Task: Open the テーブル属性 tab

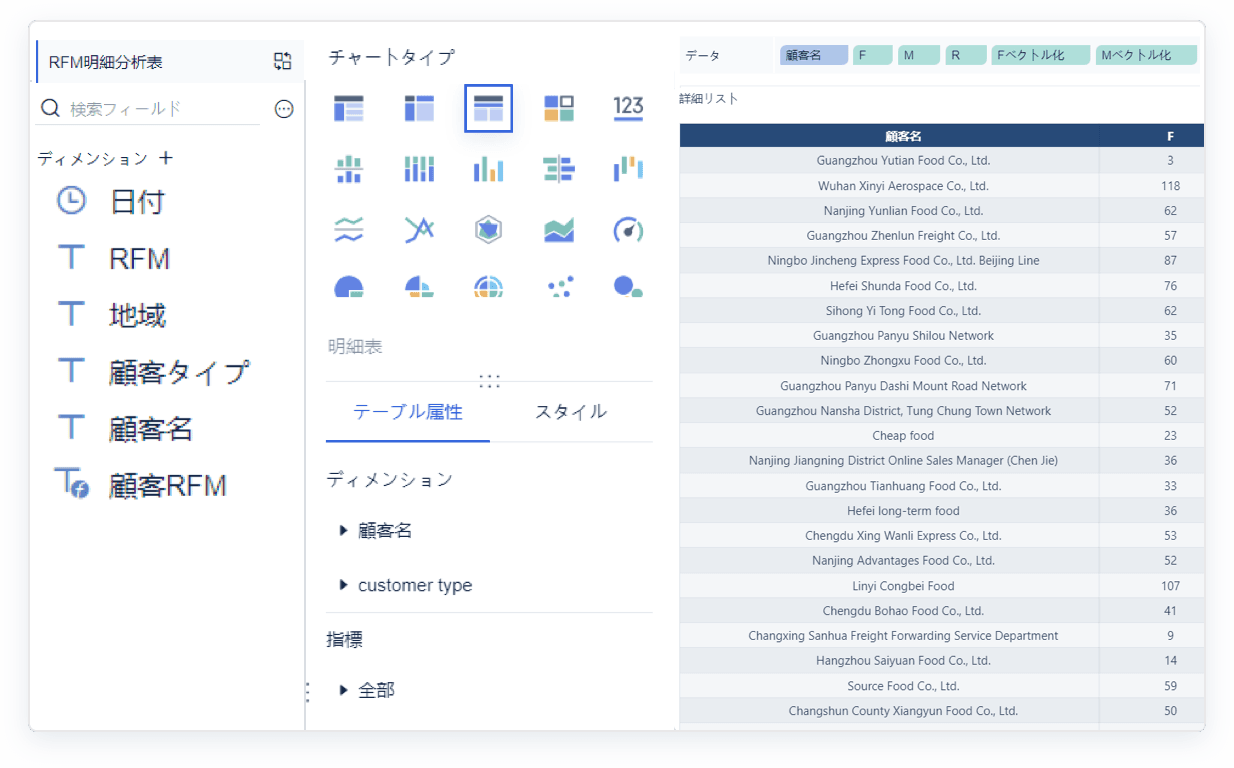Action: (408, 412)
